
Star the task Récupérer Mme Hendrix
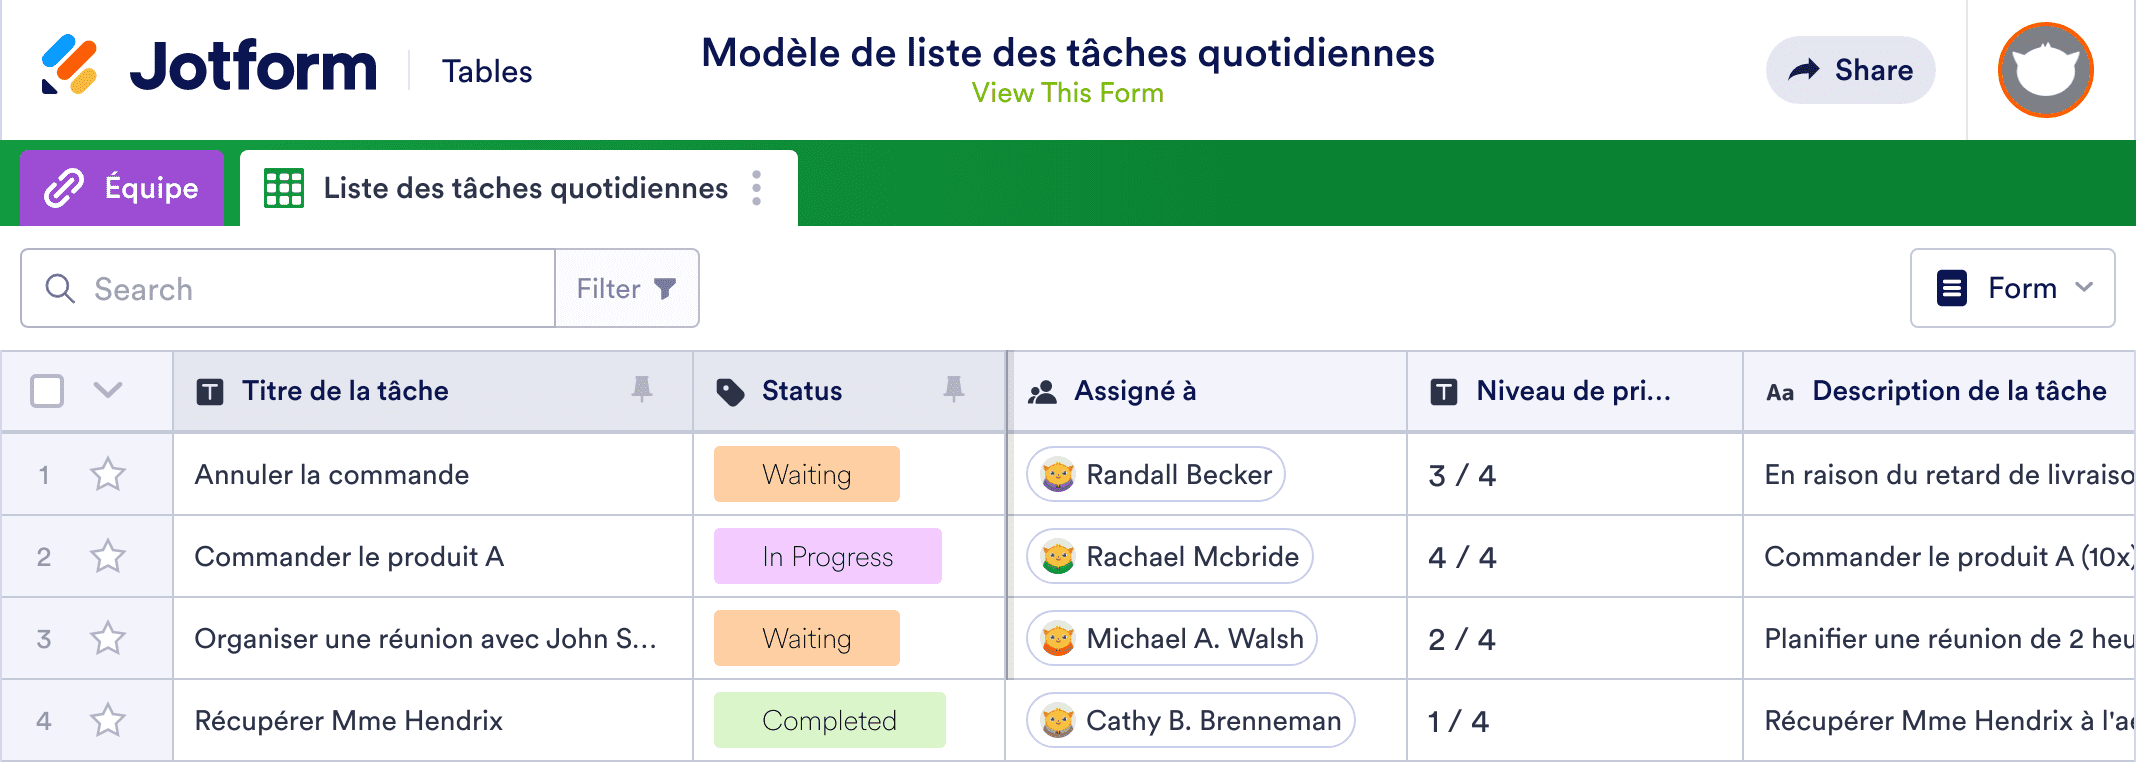[106, 719]
